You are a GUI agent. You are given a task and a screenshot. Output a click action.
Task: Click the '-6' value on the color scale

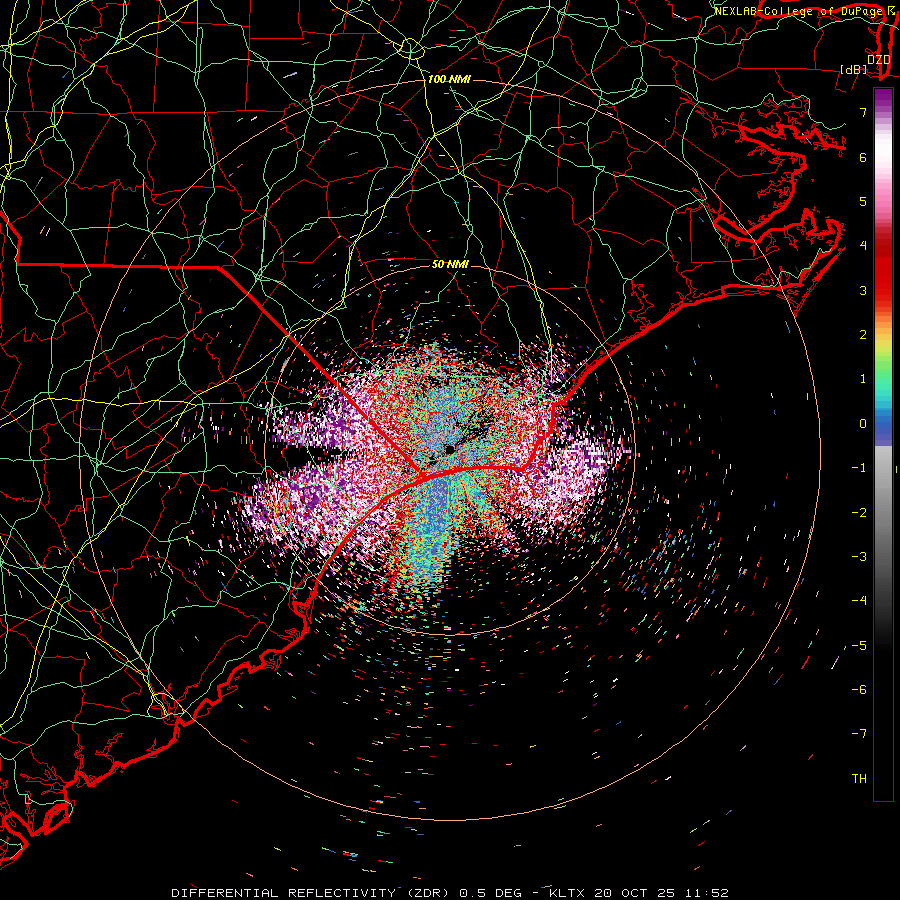pos(859,690)
